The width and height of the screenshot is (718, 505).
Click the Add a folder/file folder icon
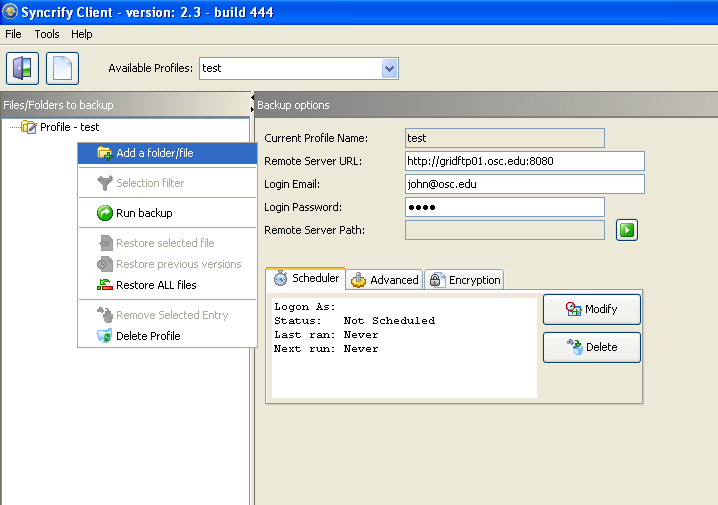[104, 153]
